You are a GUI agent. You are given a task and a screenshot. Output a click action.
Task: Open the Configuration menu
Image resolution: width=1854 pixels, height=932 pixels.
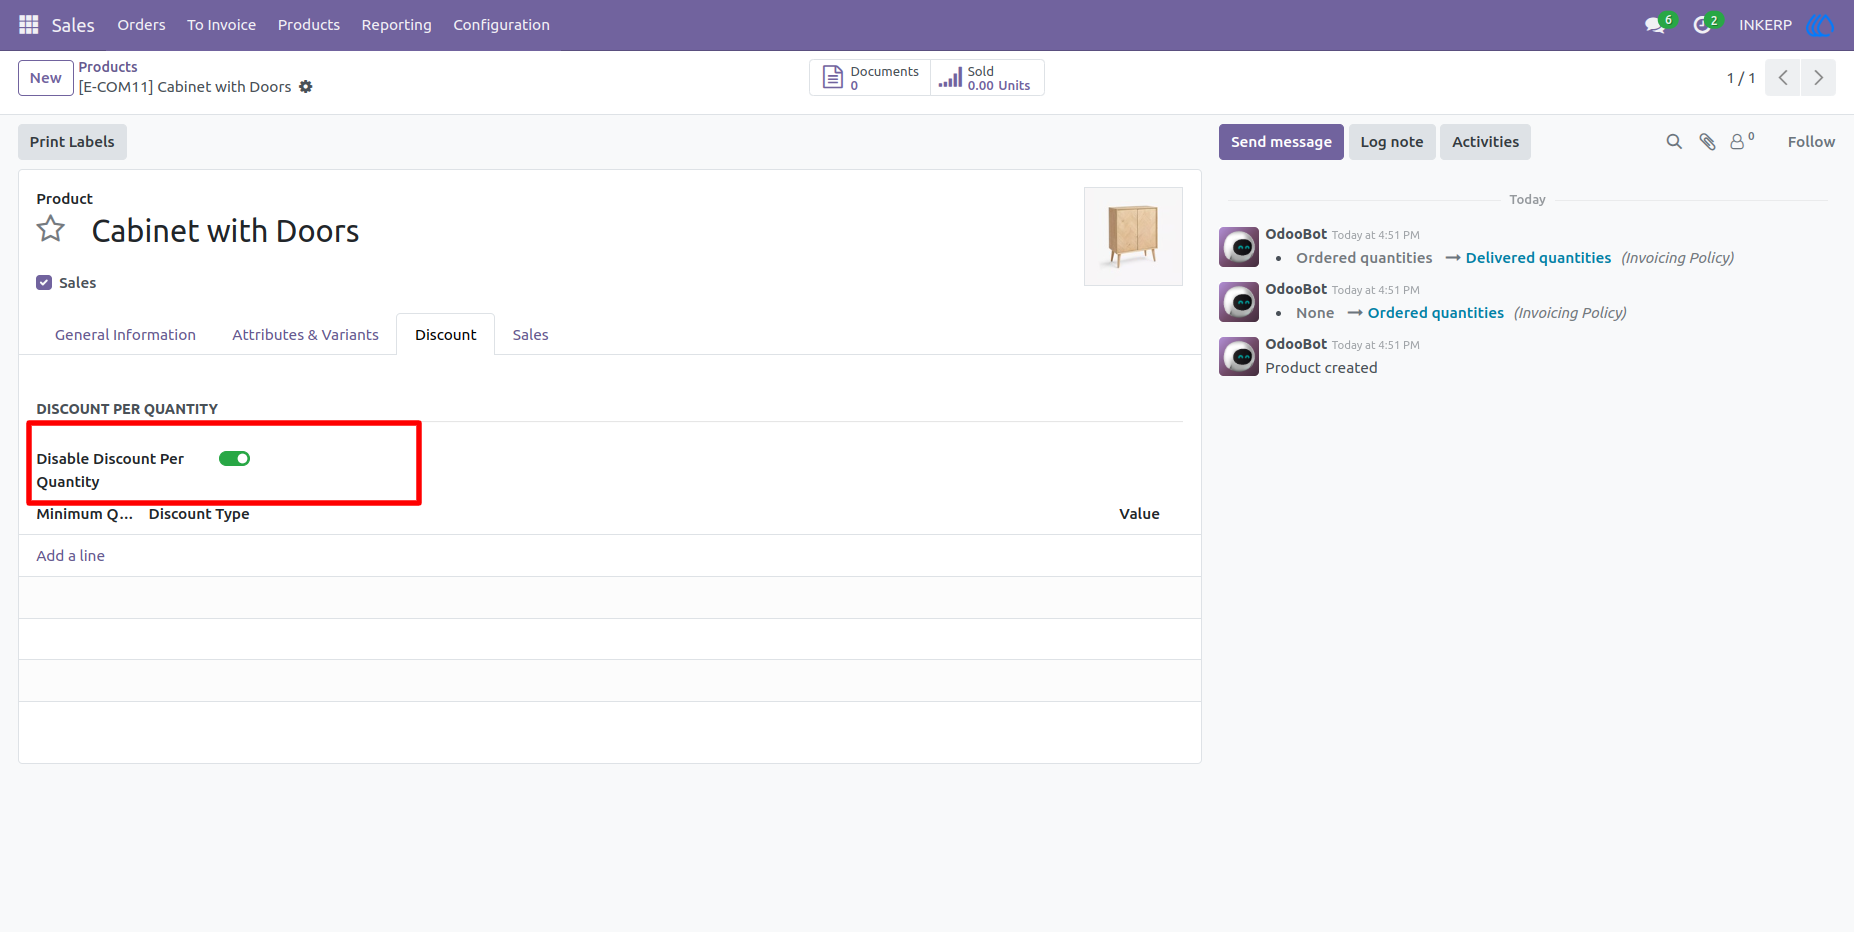[501, 25]
